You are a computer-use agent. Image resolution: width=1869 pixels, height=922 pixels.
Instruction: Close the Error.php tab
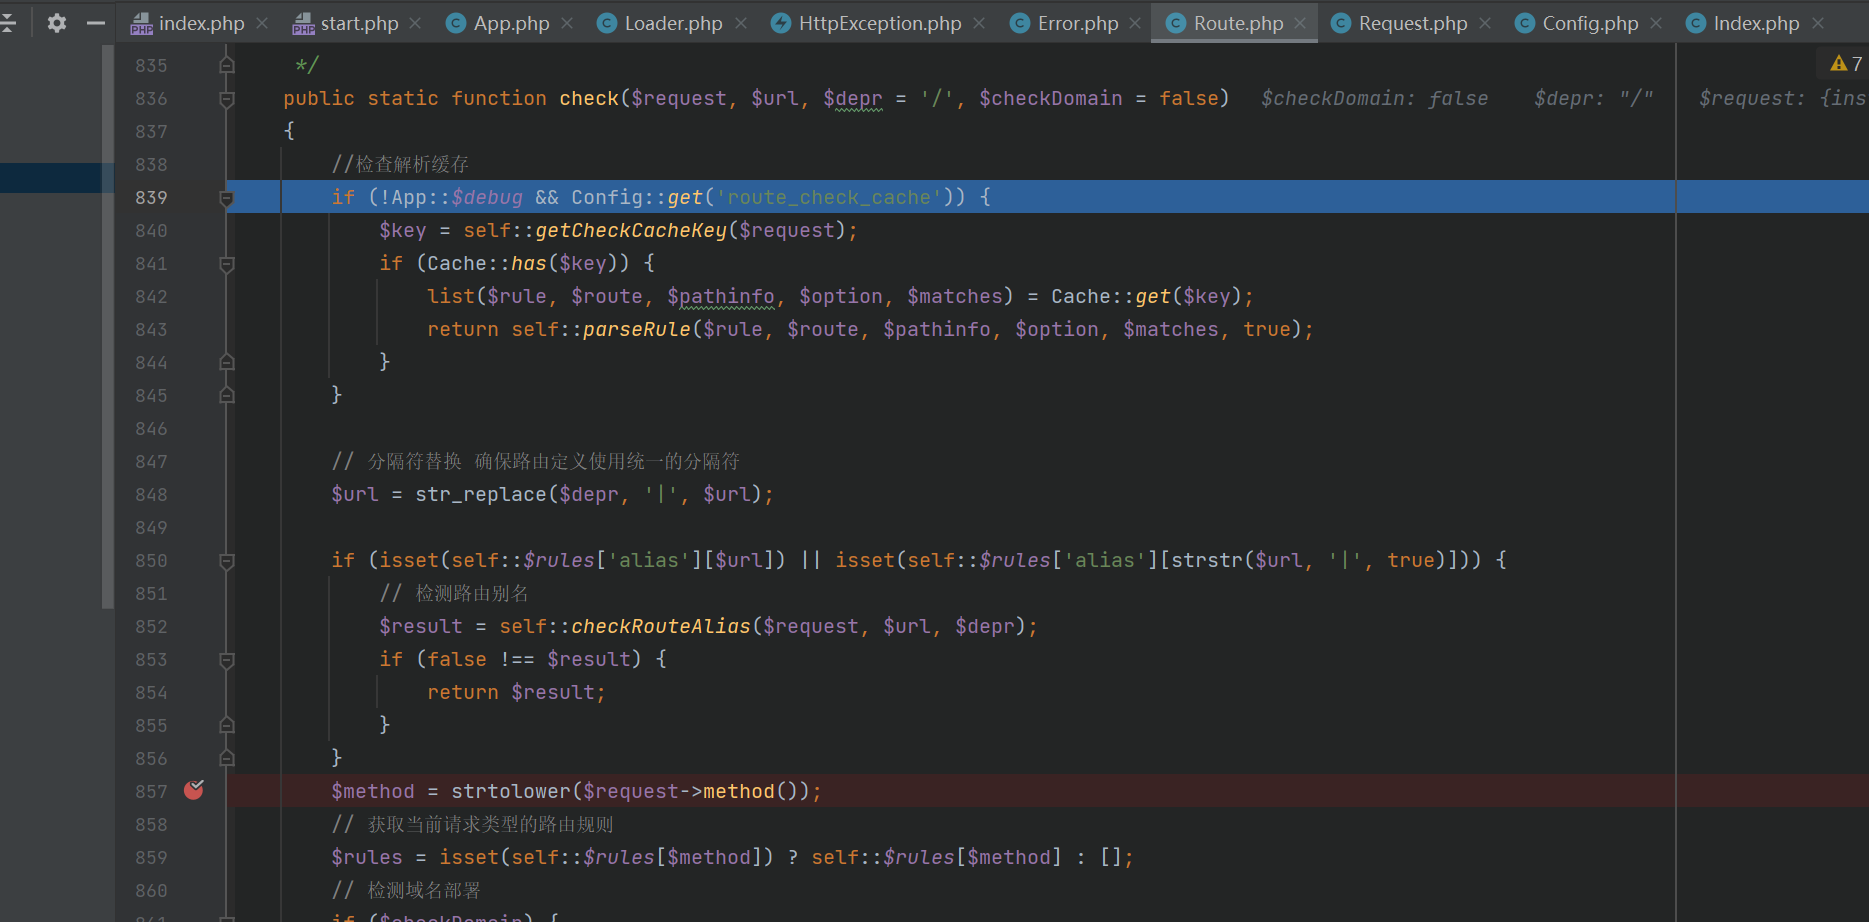click(1135, 23)
